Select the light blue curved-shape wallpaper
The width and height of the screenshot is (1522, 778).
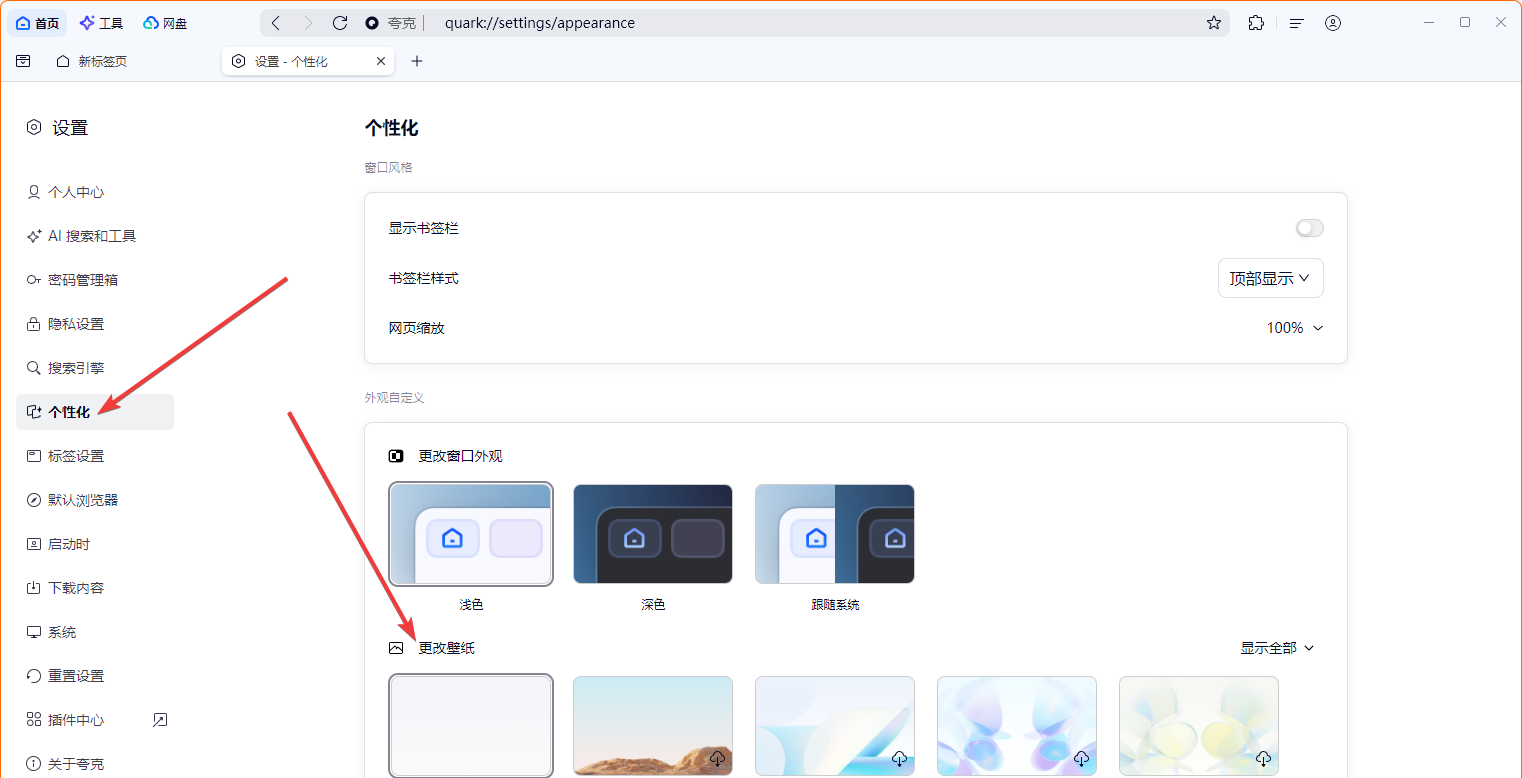pyautogui.click(x=835, y=726)
